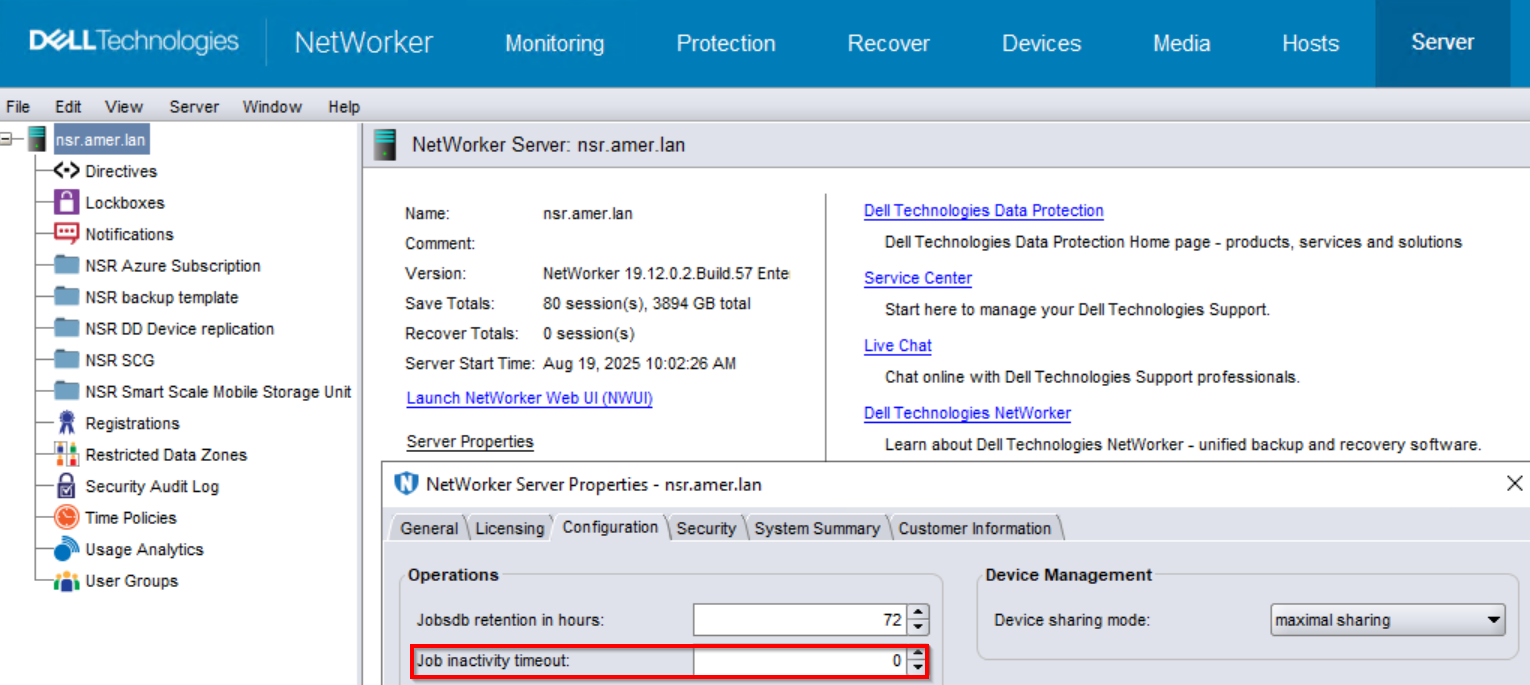The height and width of the screenshot is (685, 1530).
Task: Click the Server Properties link
Action: (470, 441)
